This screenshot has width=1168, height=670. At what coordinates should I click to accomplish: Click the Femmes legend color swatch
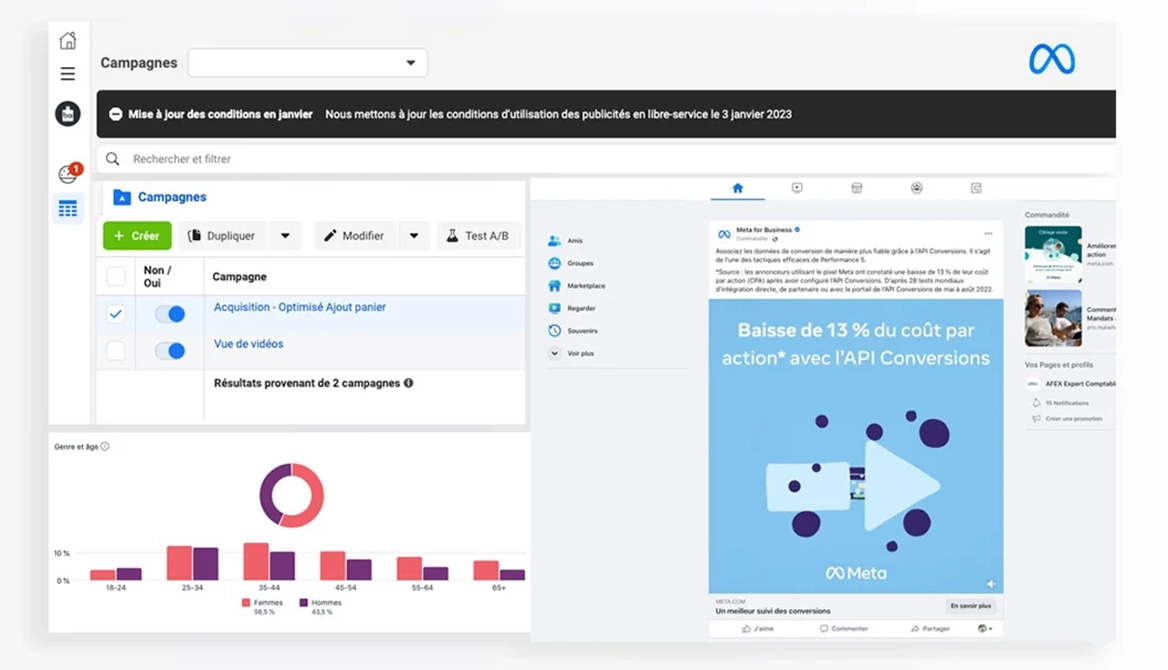pyautogui.click(x=246, y=602)
